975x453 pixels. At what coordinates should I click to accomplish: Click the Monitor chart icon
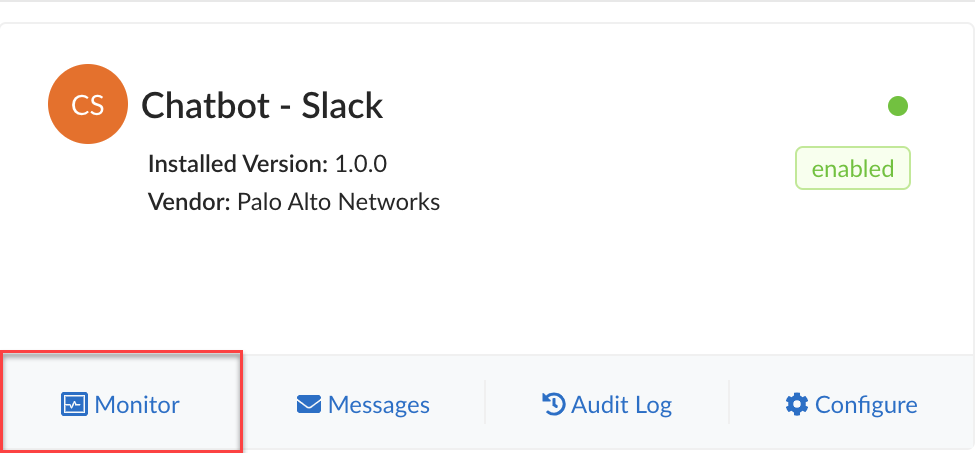point(74,405)
